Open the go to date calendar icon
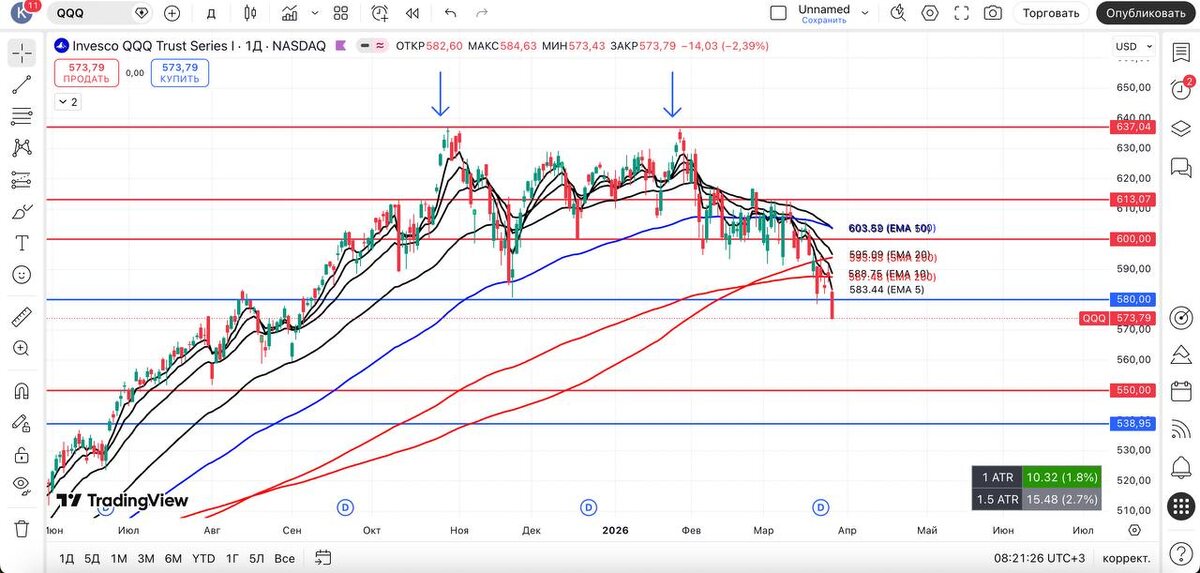 [x=323, y=557]
